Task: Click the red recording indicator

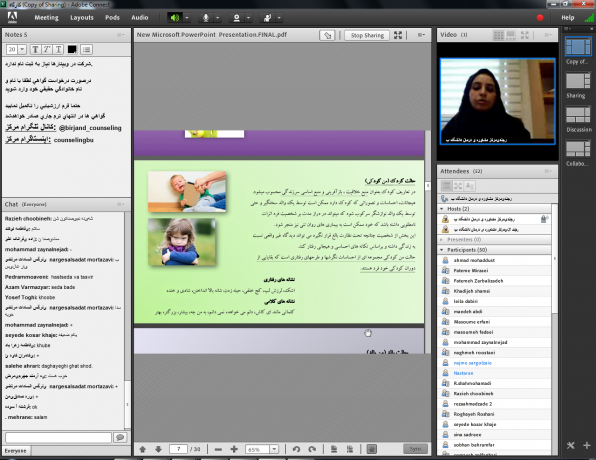Action: pyautogui.click(x=540, y=17)
